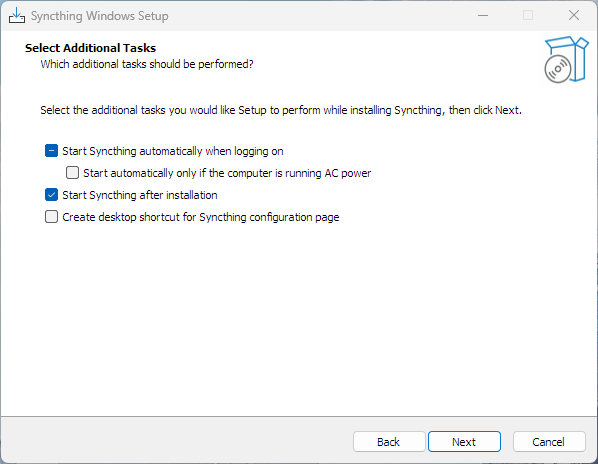598x464 pixels.
Task: Enable start only on AC power checkbox
Action: click(72, 173)
